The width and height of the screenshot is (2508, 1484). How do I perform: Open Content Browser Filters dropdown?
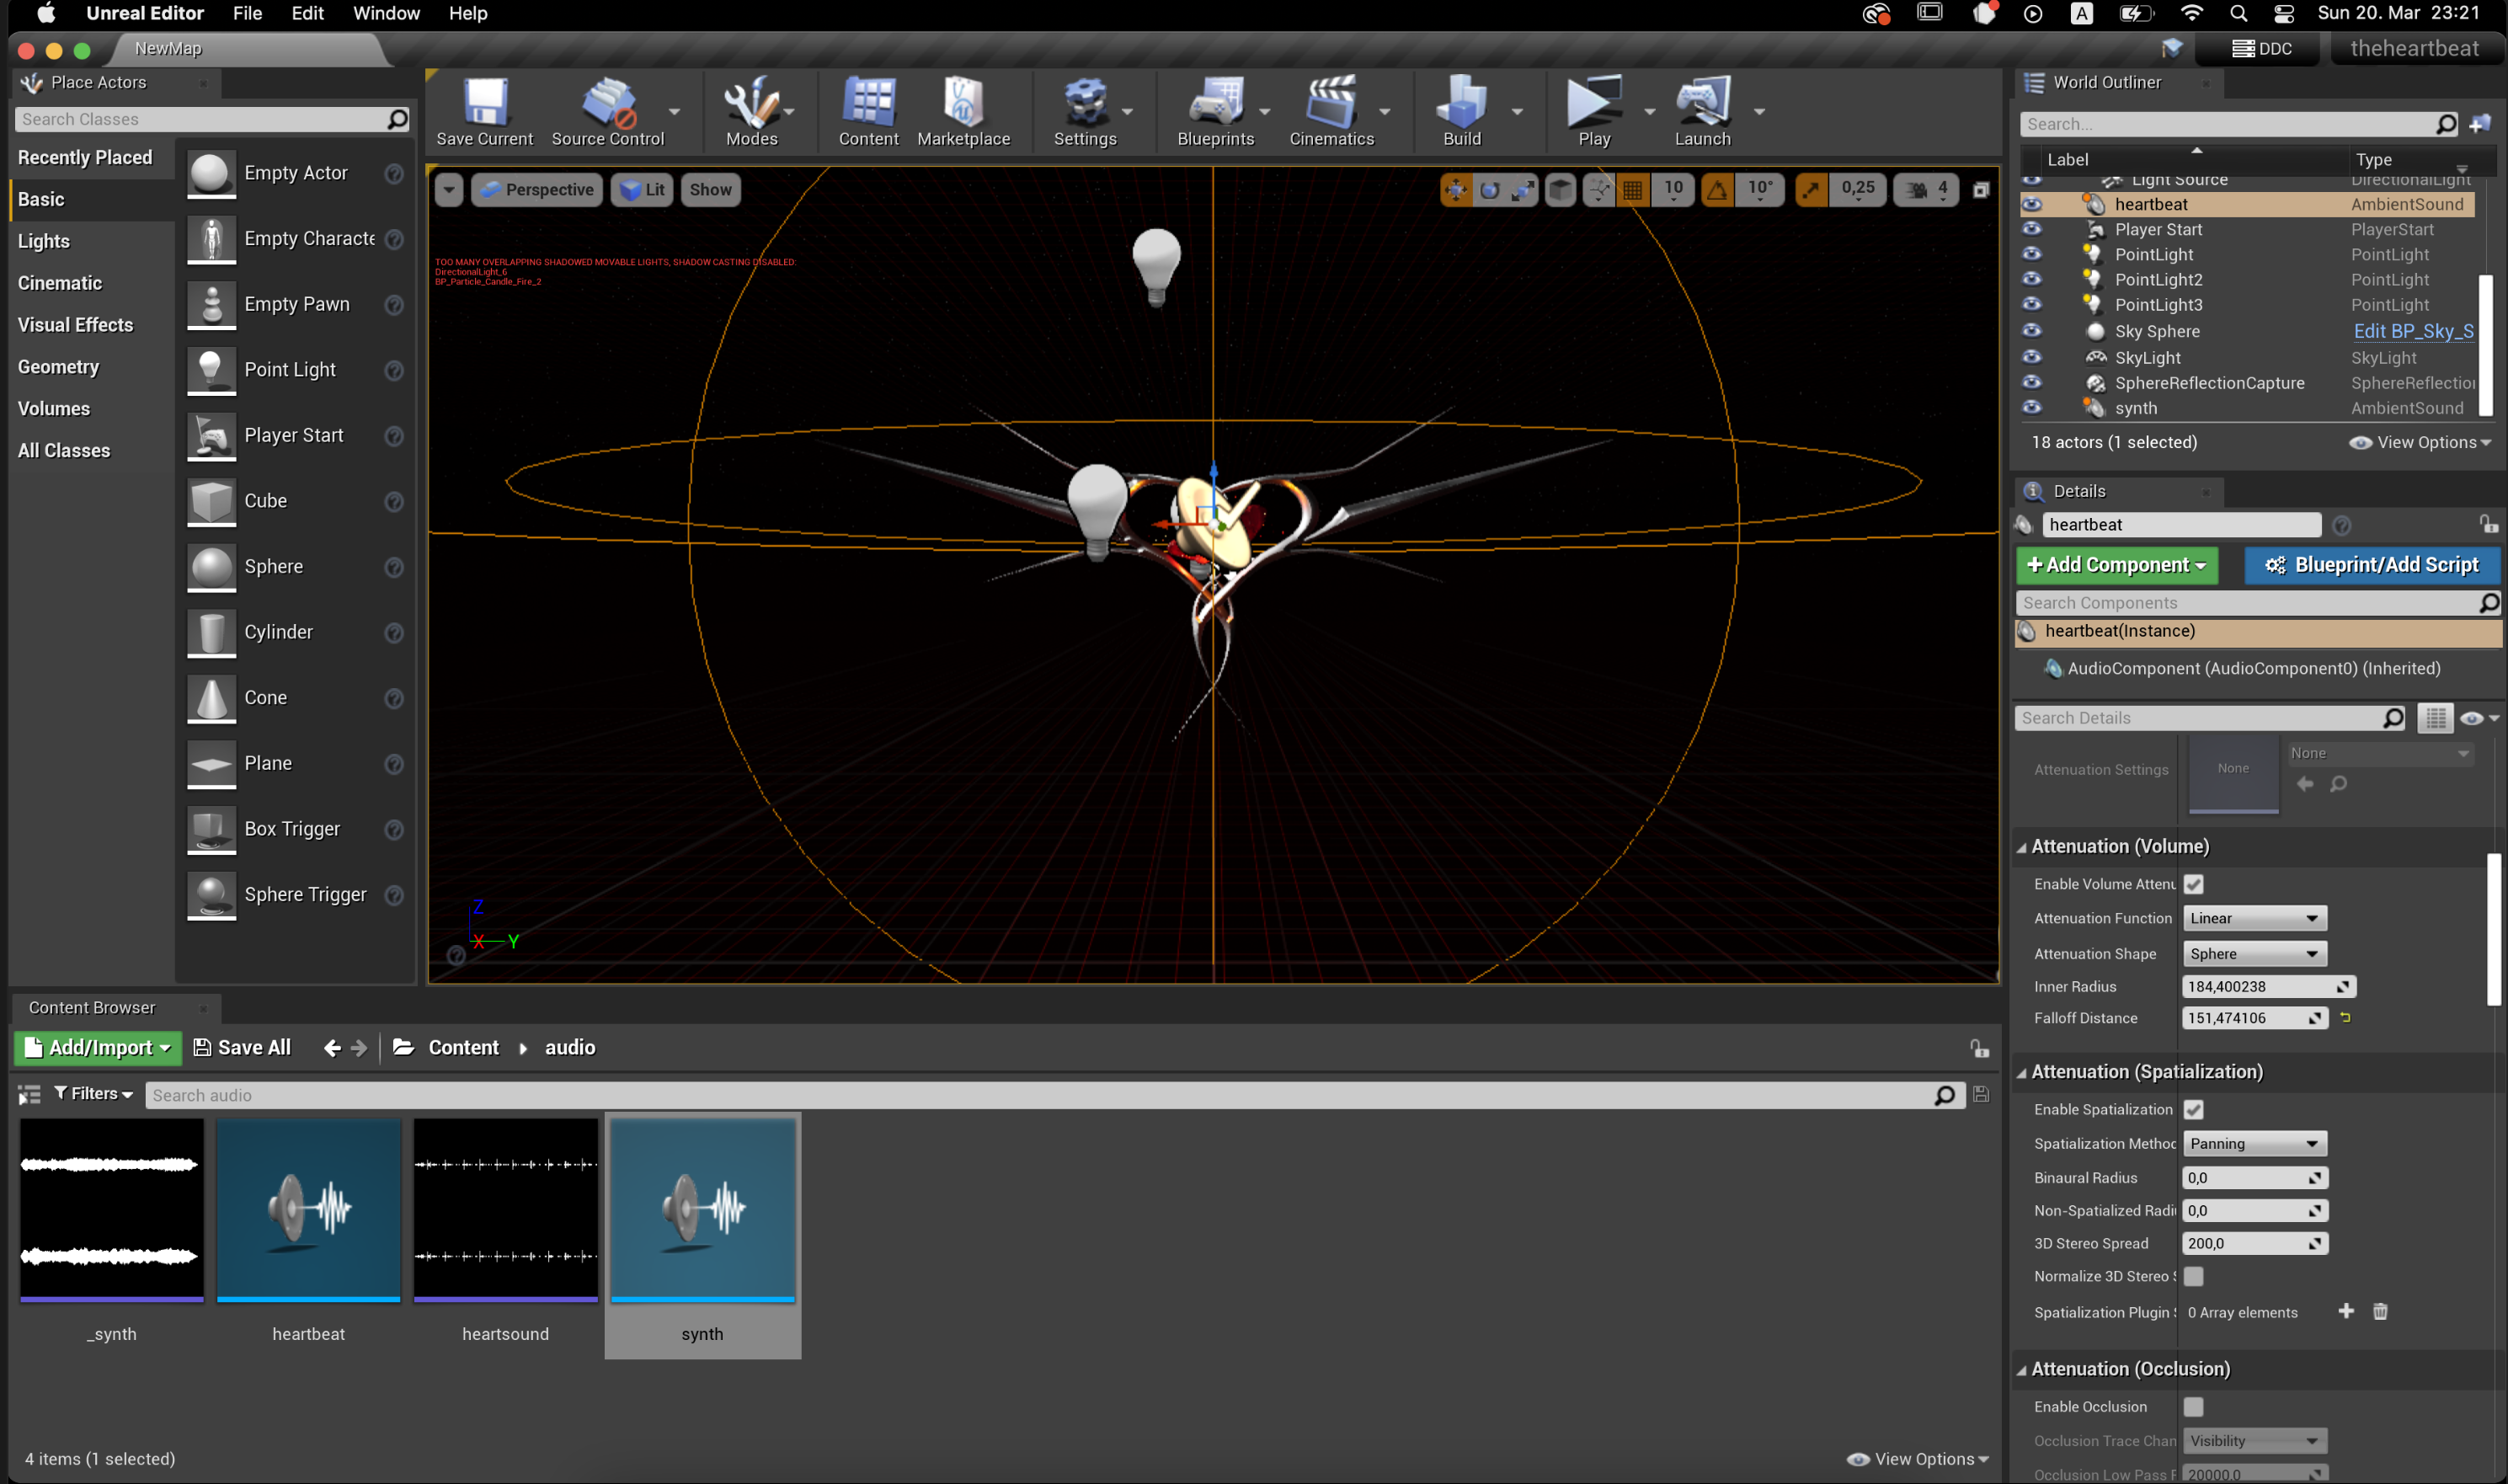coord(93,1094)
